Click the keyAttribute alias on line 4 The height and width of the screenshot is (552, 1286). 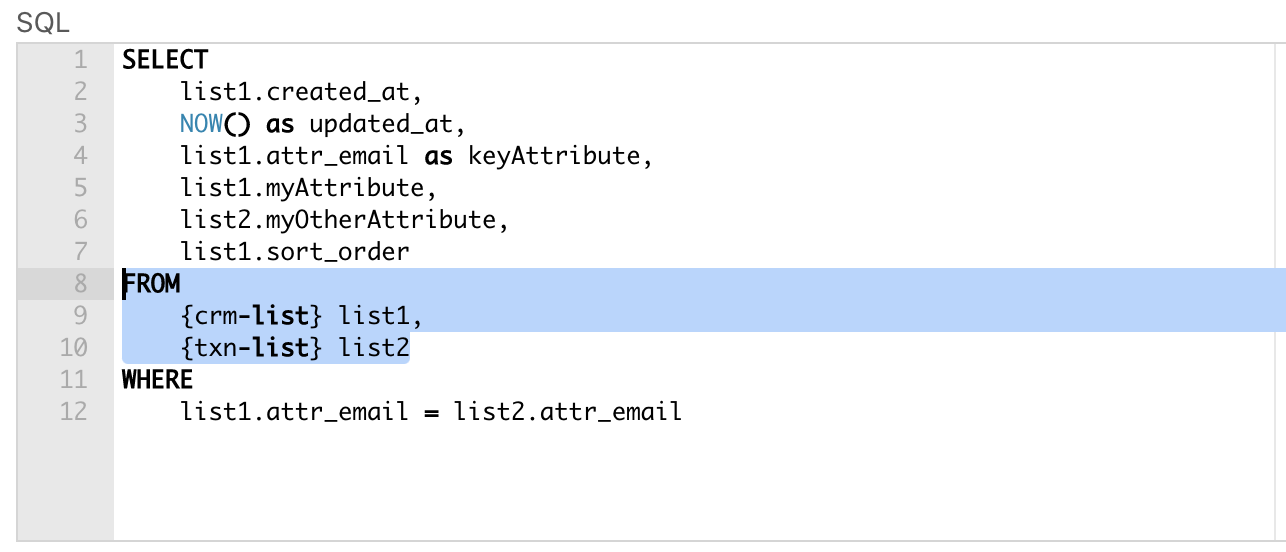click(553, 156)
